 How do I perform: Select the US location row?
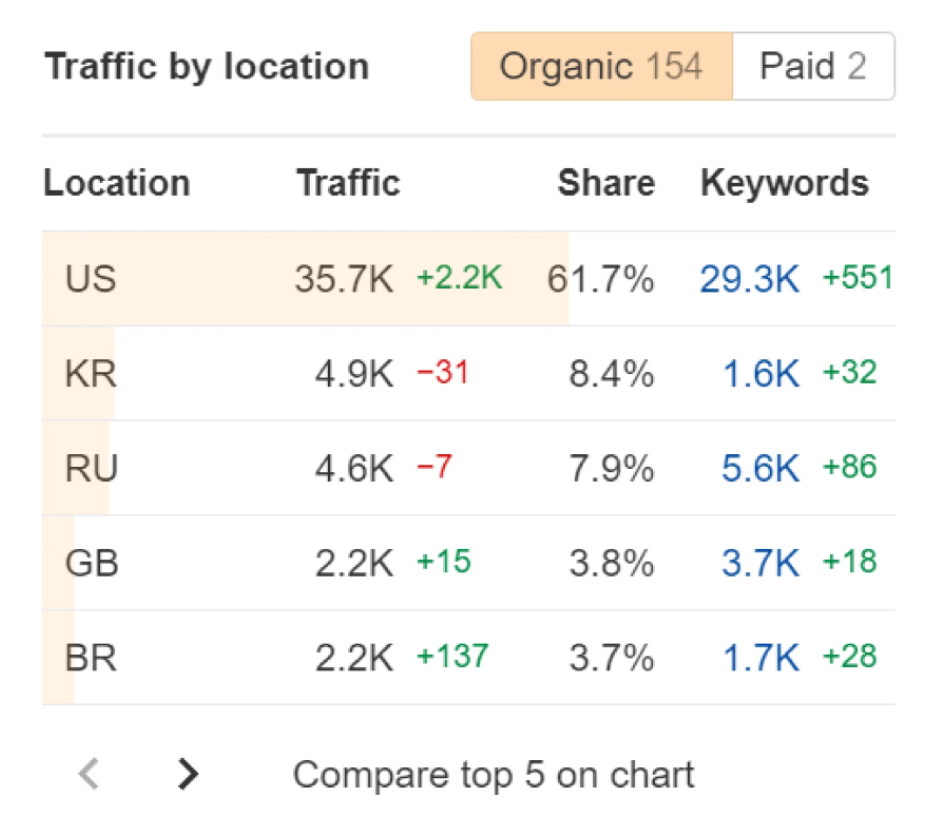point(91,279)
